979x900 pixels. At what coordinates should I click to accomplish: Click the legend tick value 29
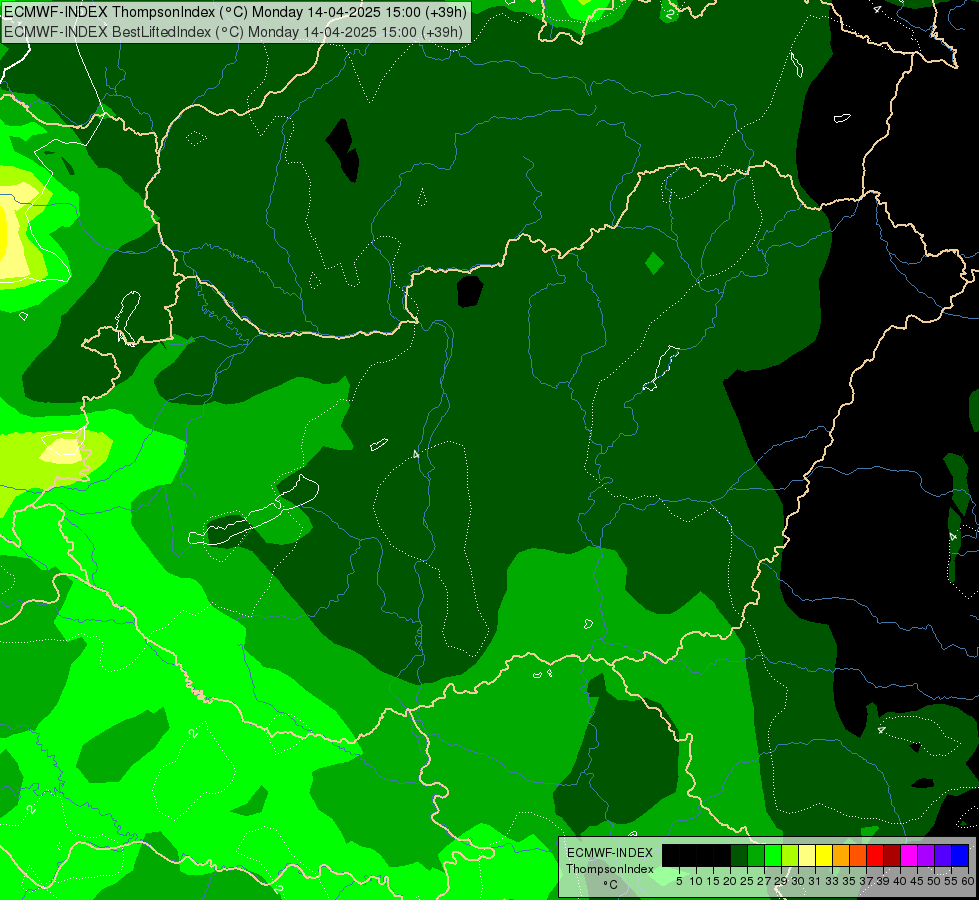[781, 881]
